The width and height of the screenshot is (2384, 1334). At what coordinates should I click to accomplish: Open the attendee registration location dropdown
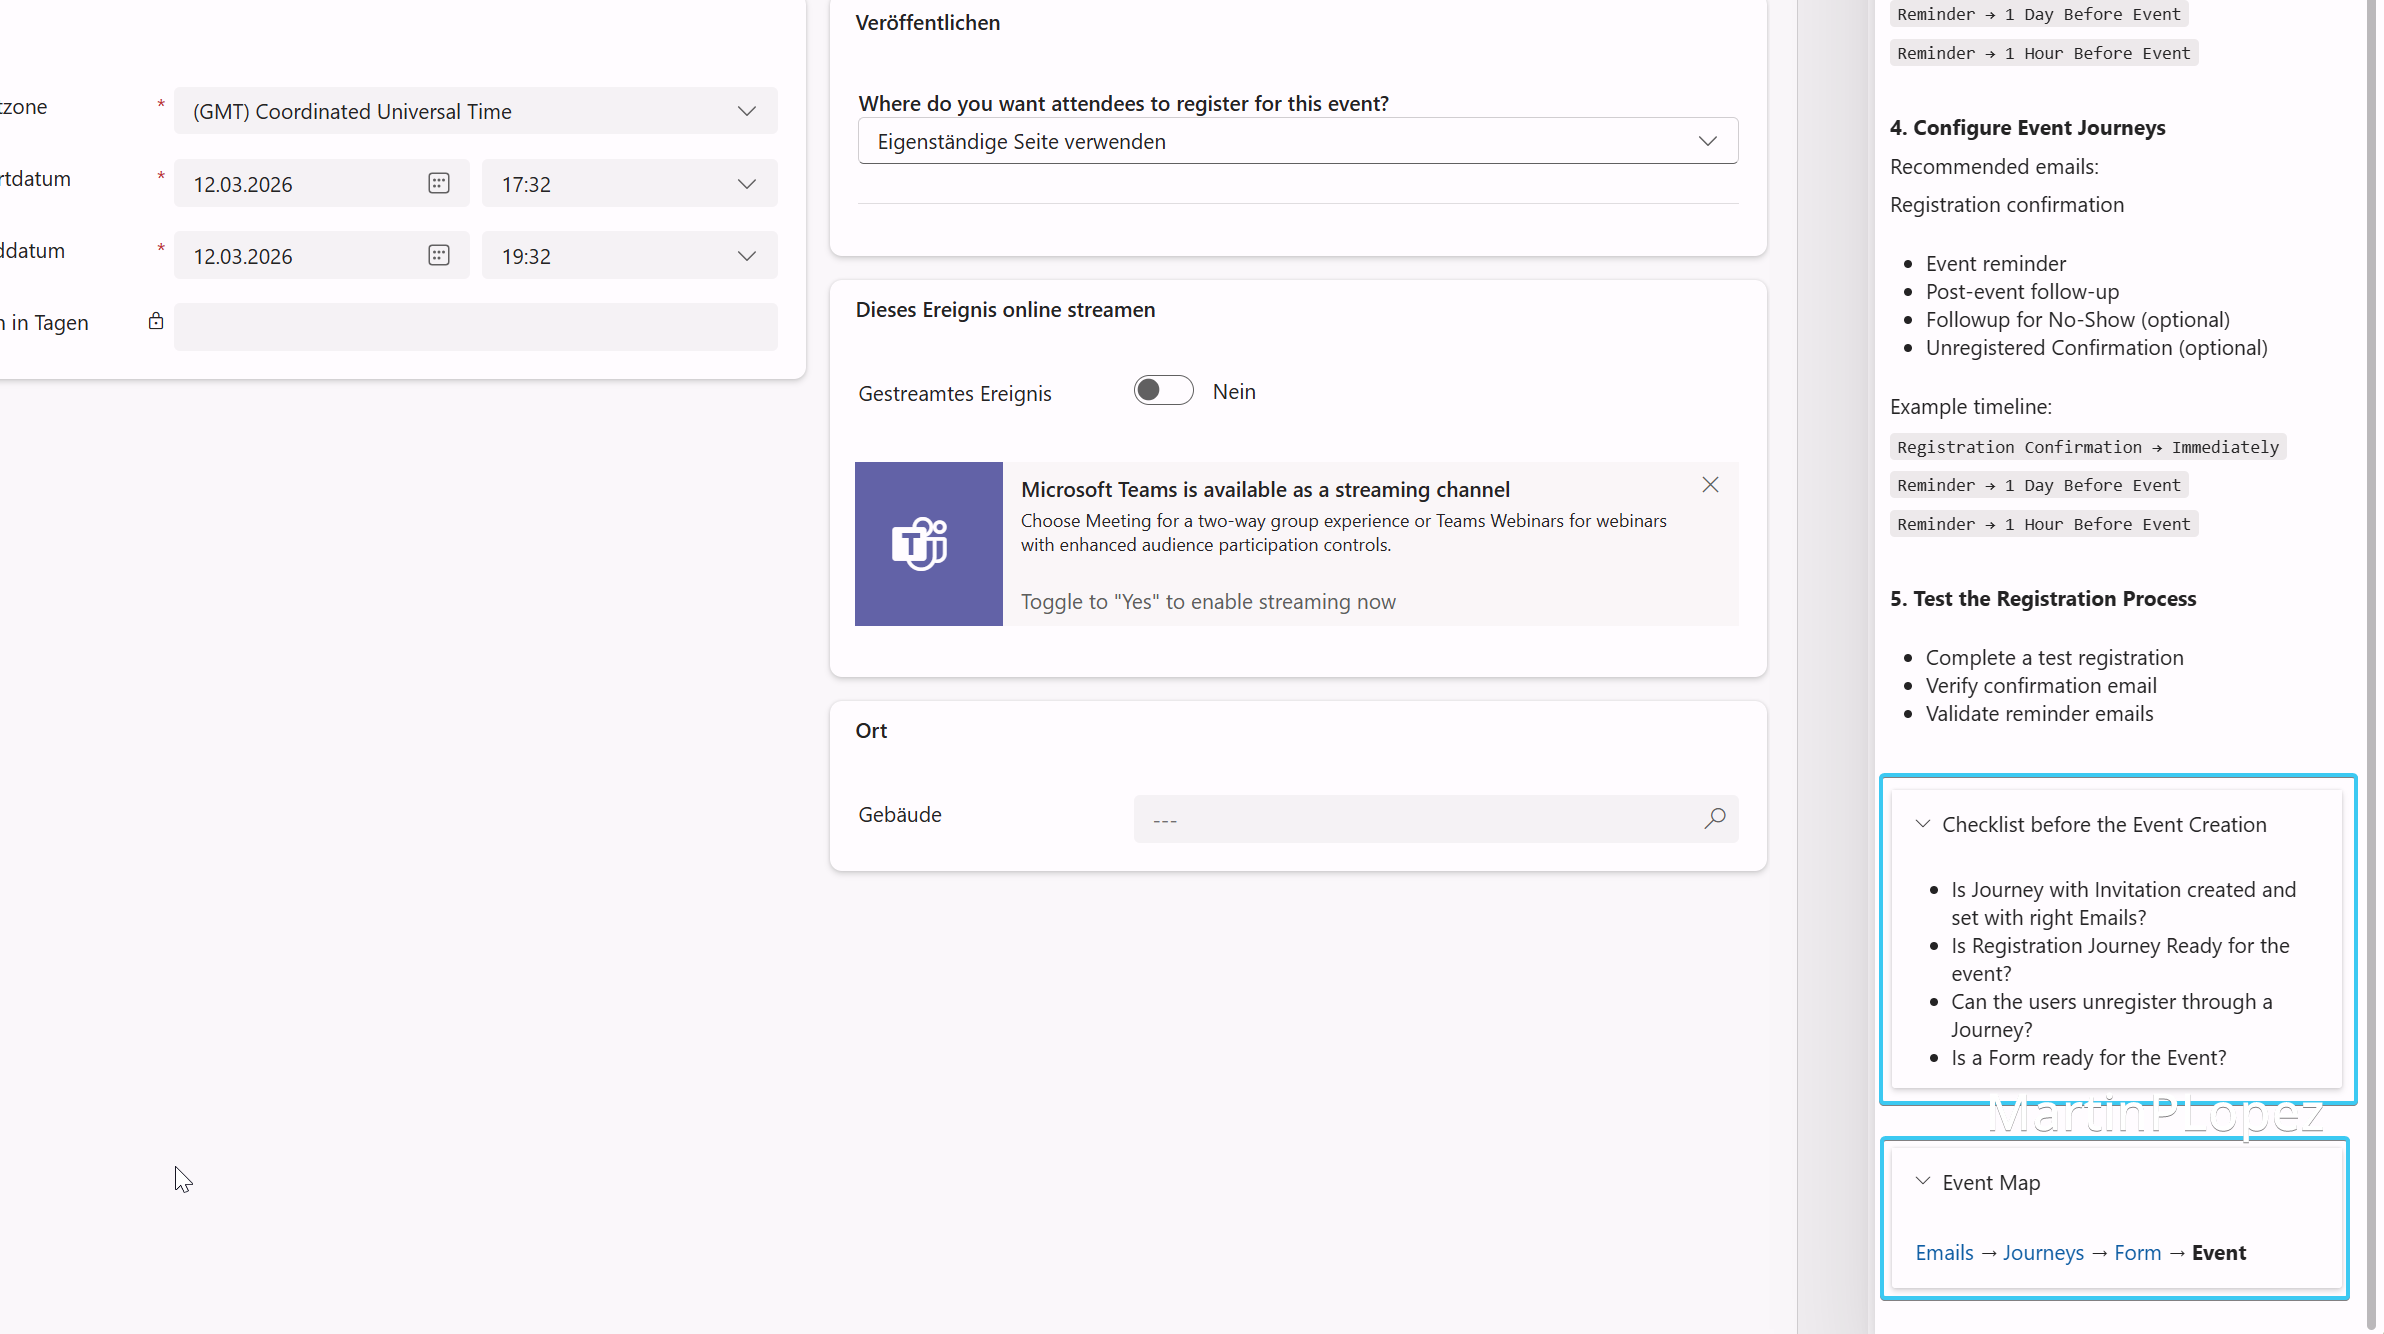tap(1706, 141)
